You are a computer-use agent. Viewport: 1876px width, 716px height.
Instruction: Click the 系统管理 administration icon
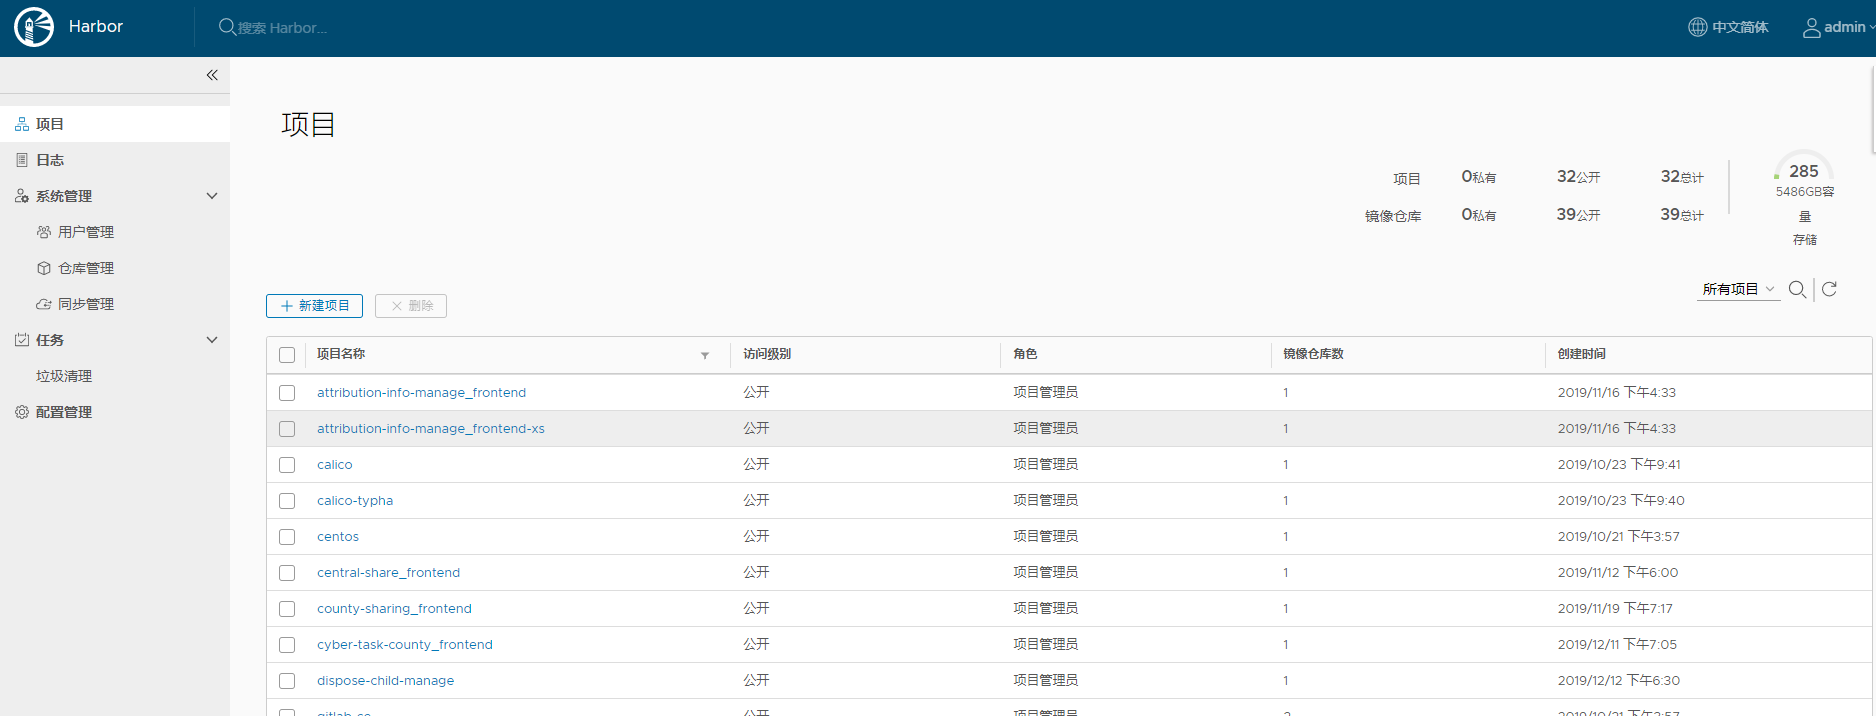22,196
